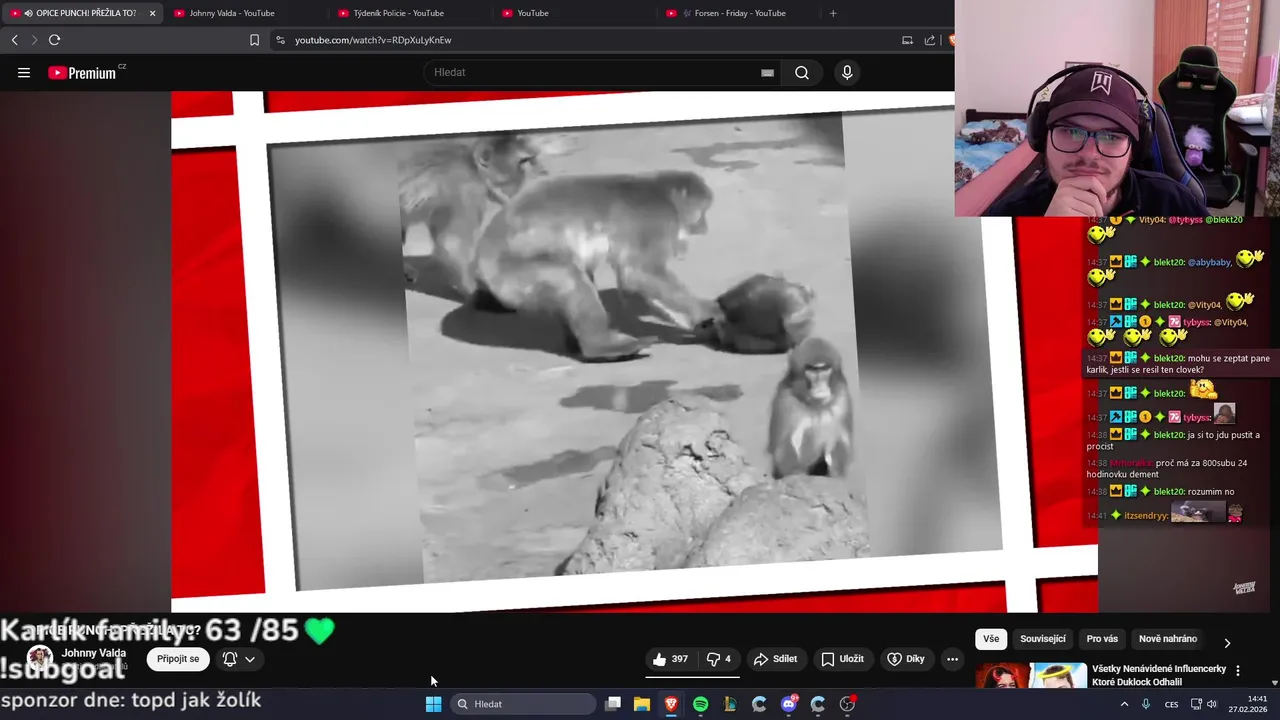The height and width of the screenshot is (720, 1280).
Task: Show hidden system tray icons chevron
Action: pos(1124,704)
